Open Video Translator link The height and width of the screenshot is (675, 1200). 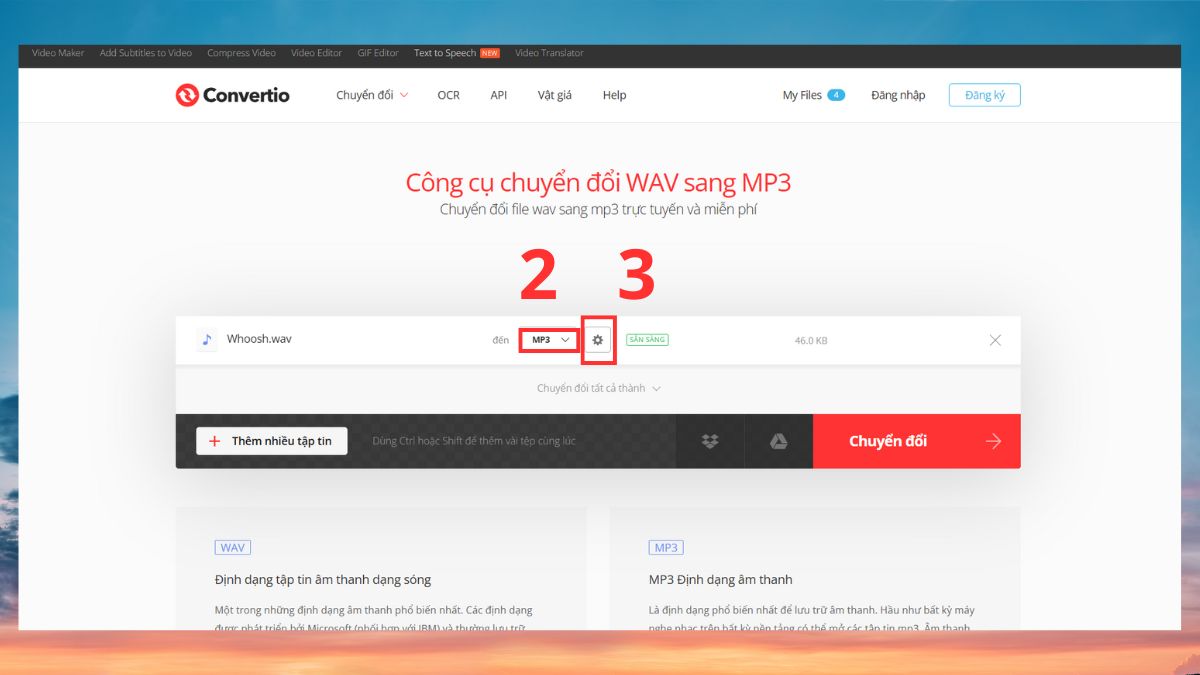click(x=549, y=53)
